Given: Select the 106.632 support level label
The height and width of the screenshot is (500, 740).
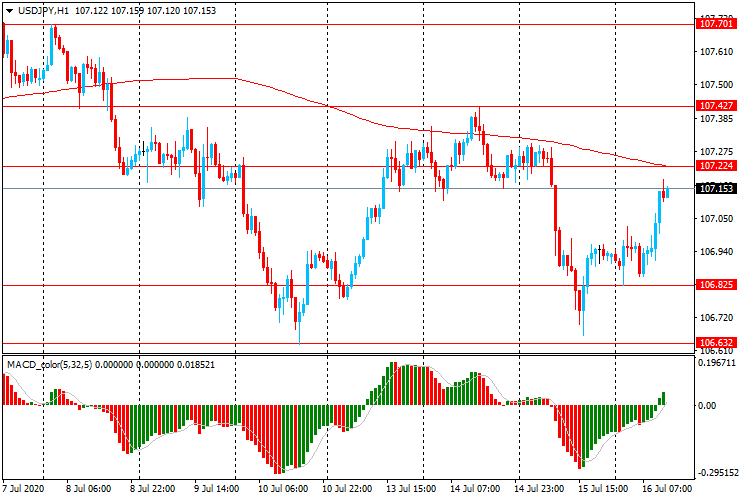Looking at the screenshot, I should click(x=716, y=342).
